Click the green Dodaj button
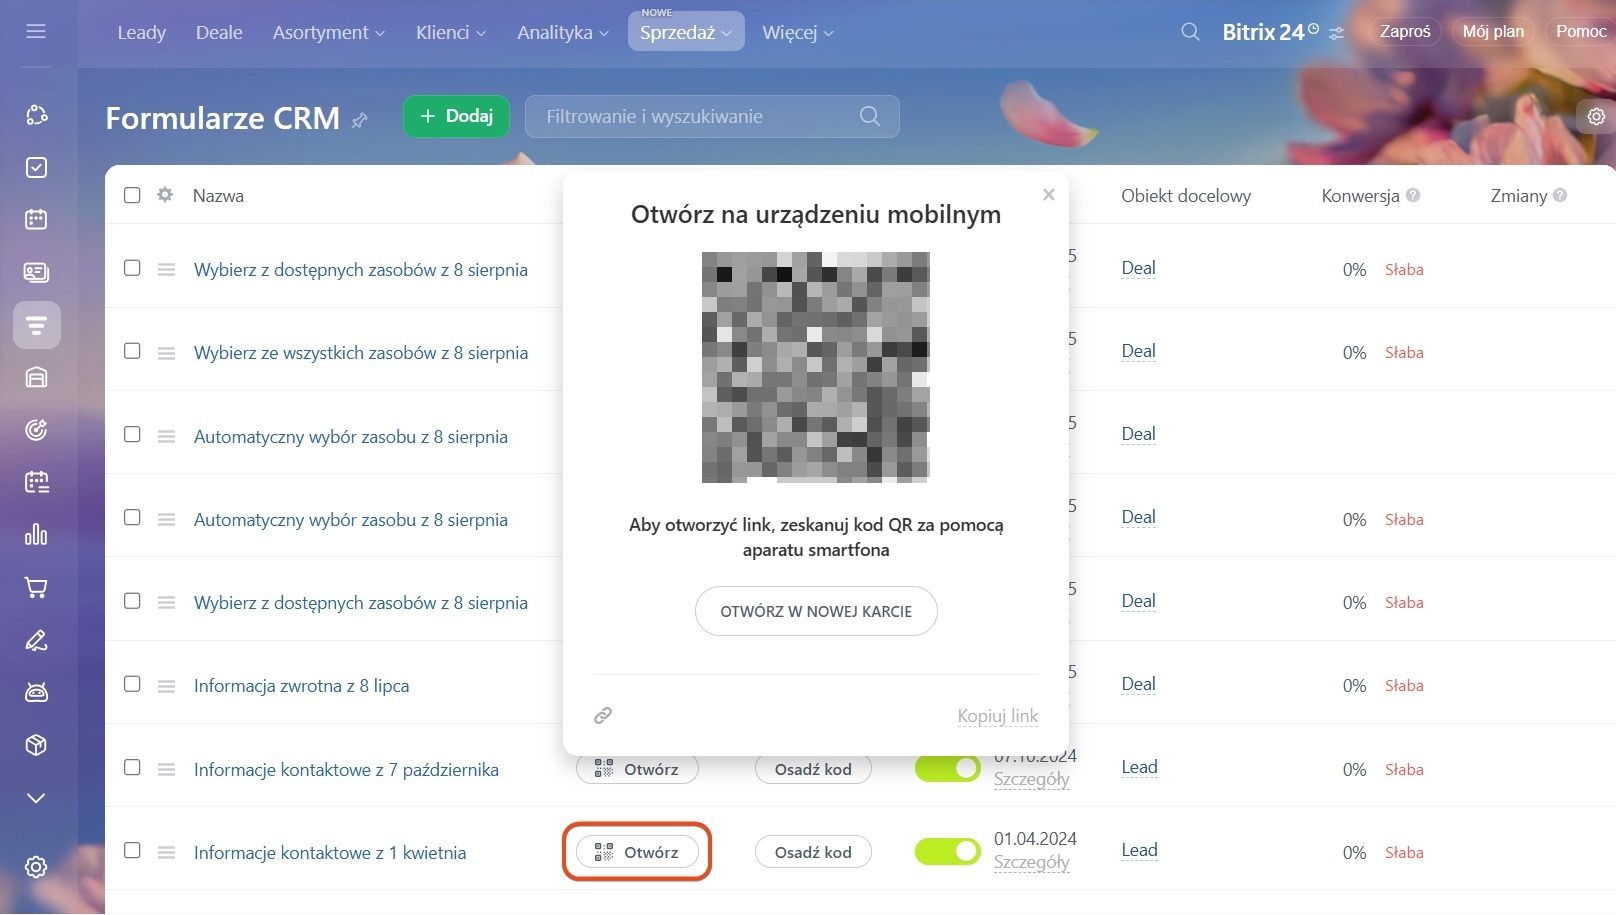 point(456,116)
